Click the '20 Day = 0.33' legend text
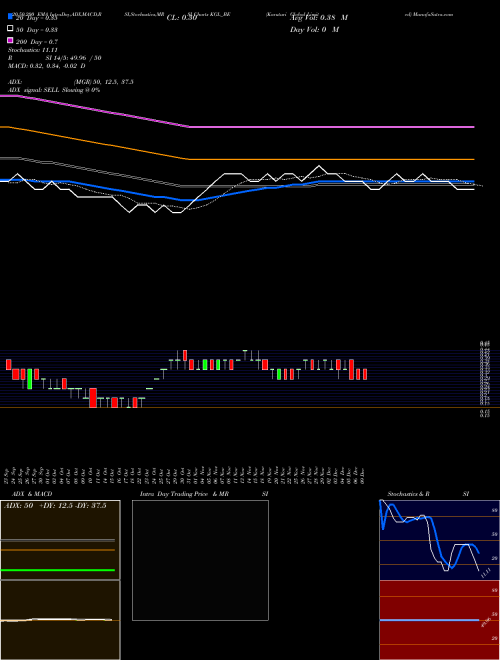Image resolution: width=500 pixels, height=660 pixels. coord(37,18)
